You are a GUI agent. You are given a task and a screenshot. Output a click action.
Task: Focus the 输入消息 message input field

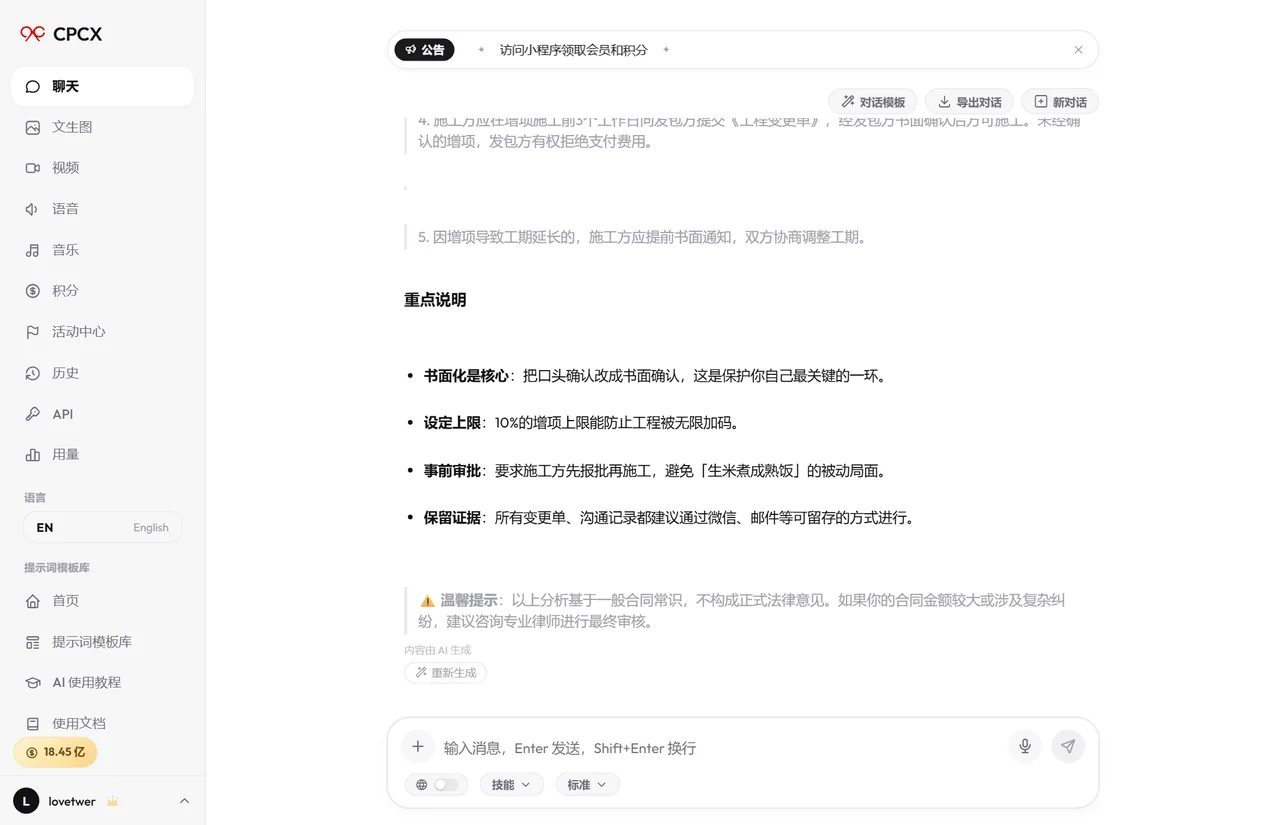coord(720,748)
